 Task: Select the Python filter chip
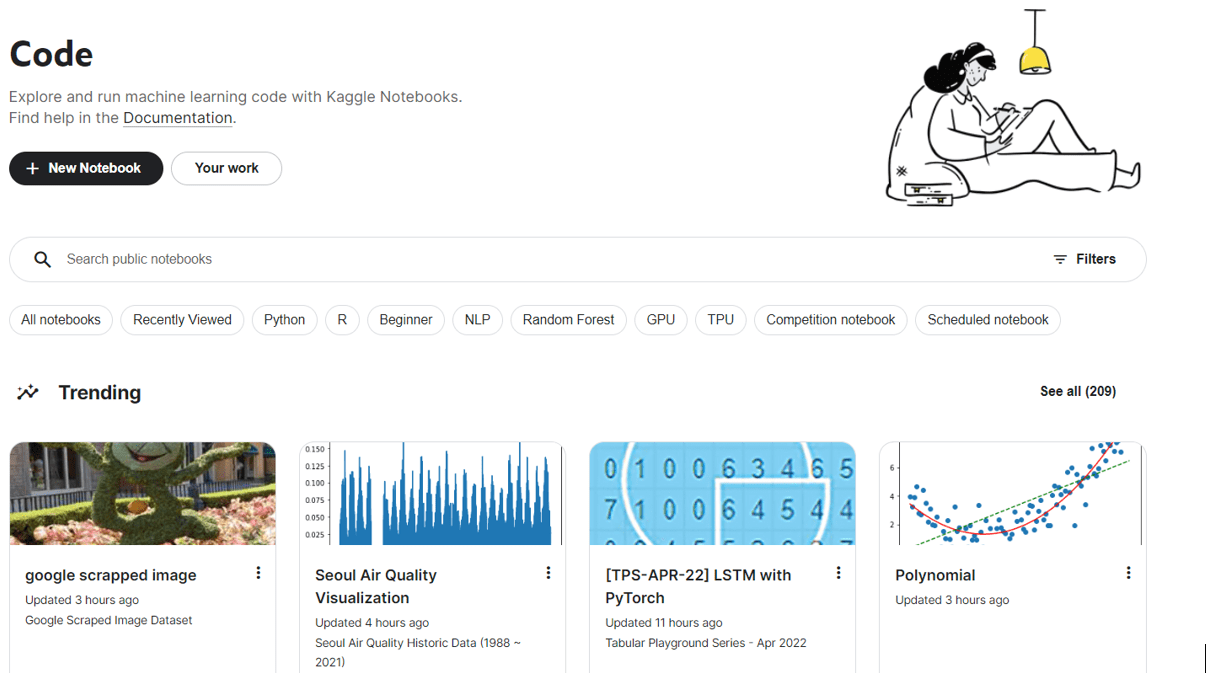coord(285,320)
